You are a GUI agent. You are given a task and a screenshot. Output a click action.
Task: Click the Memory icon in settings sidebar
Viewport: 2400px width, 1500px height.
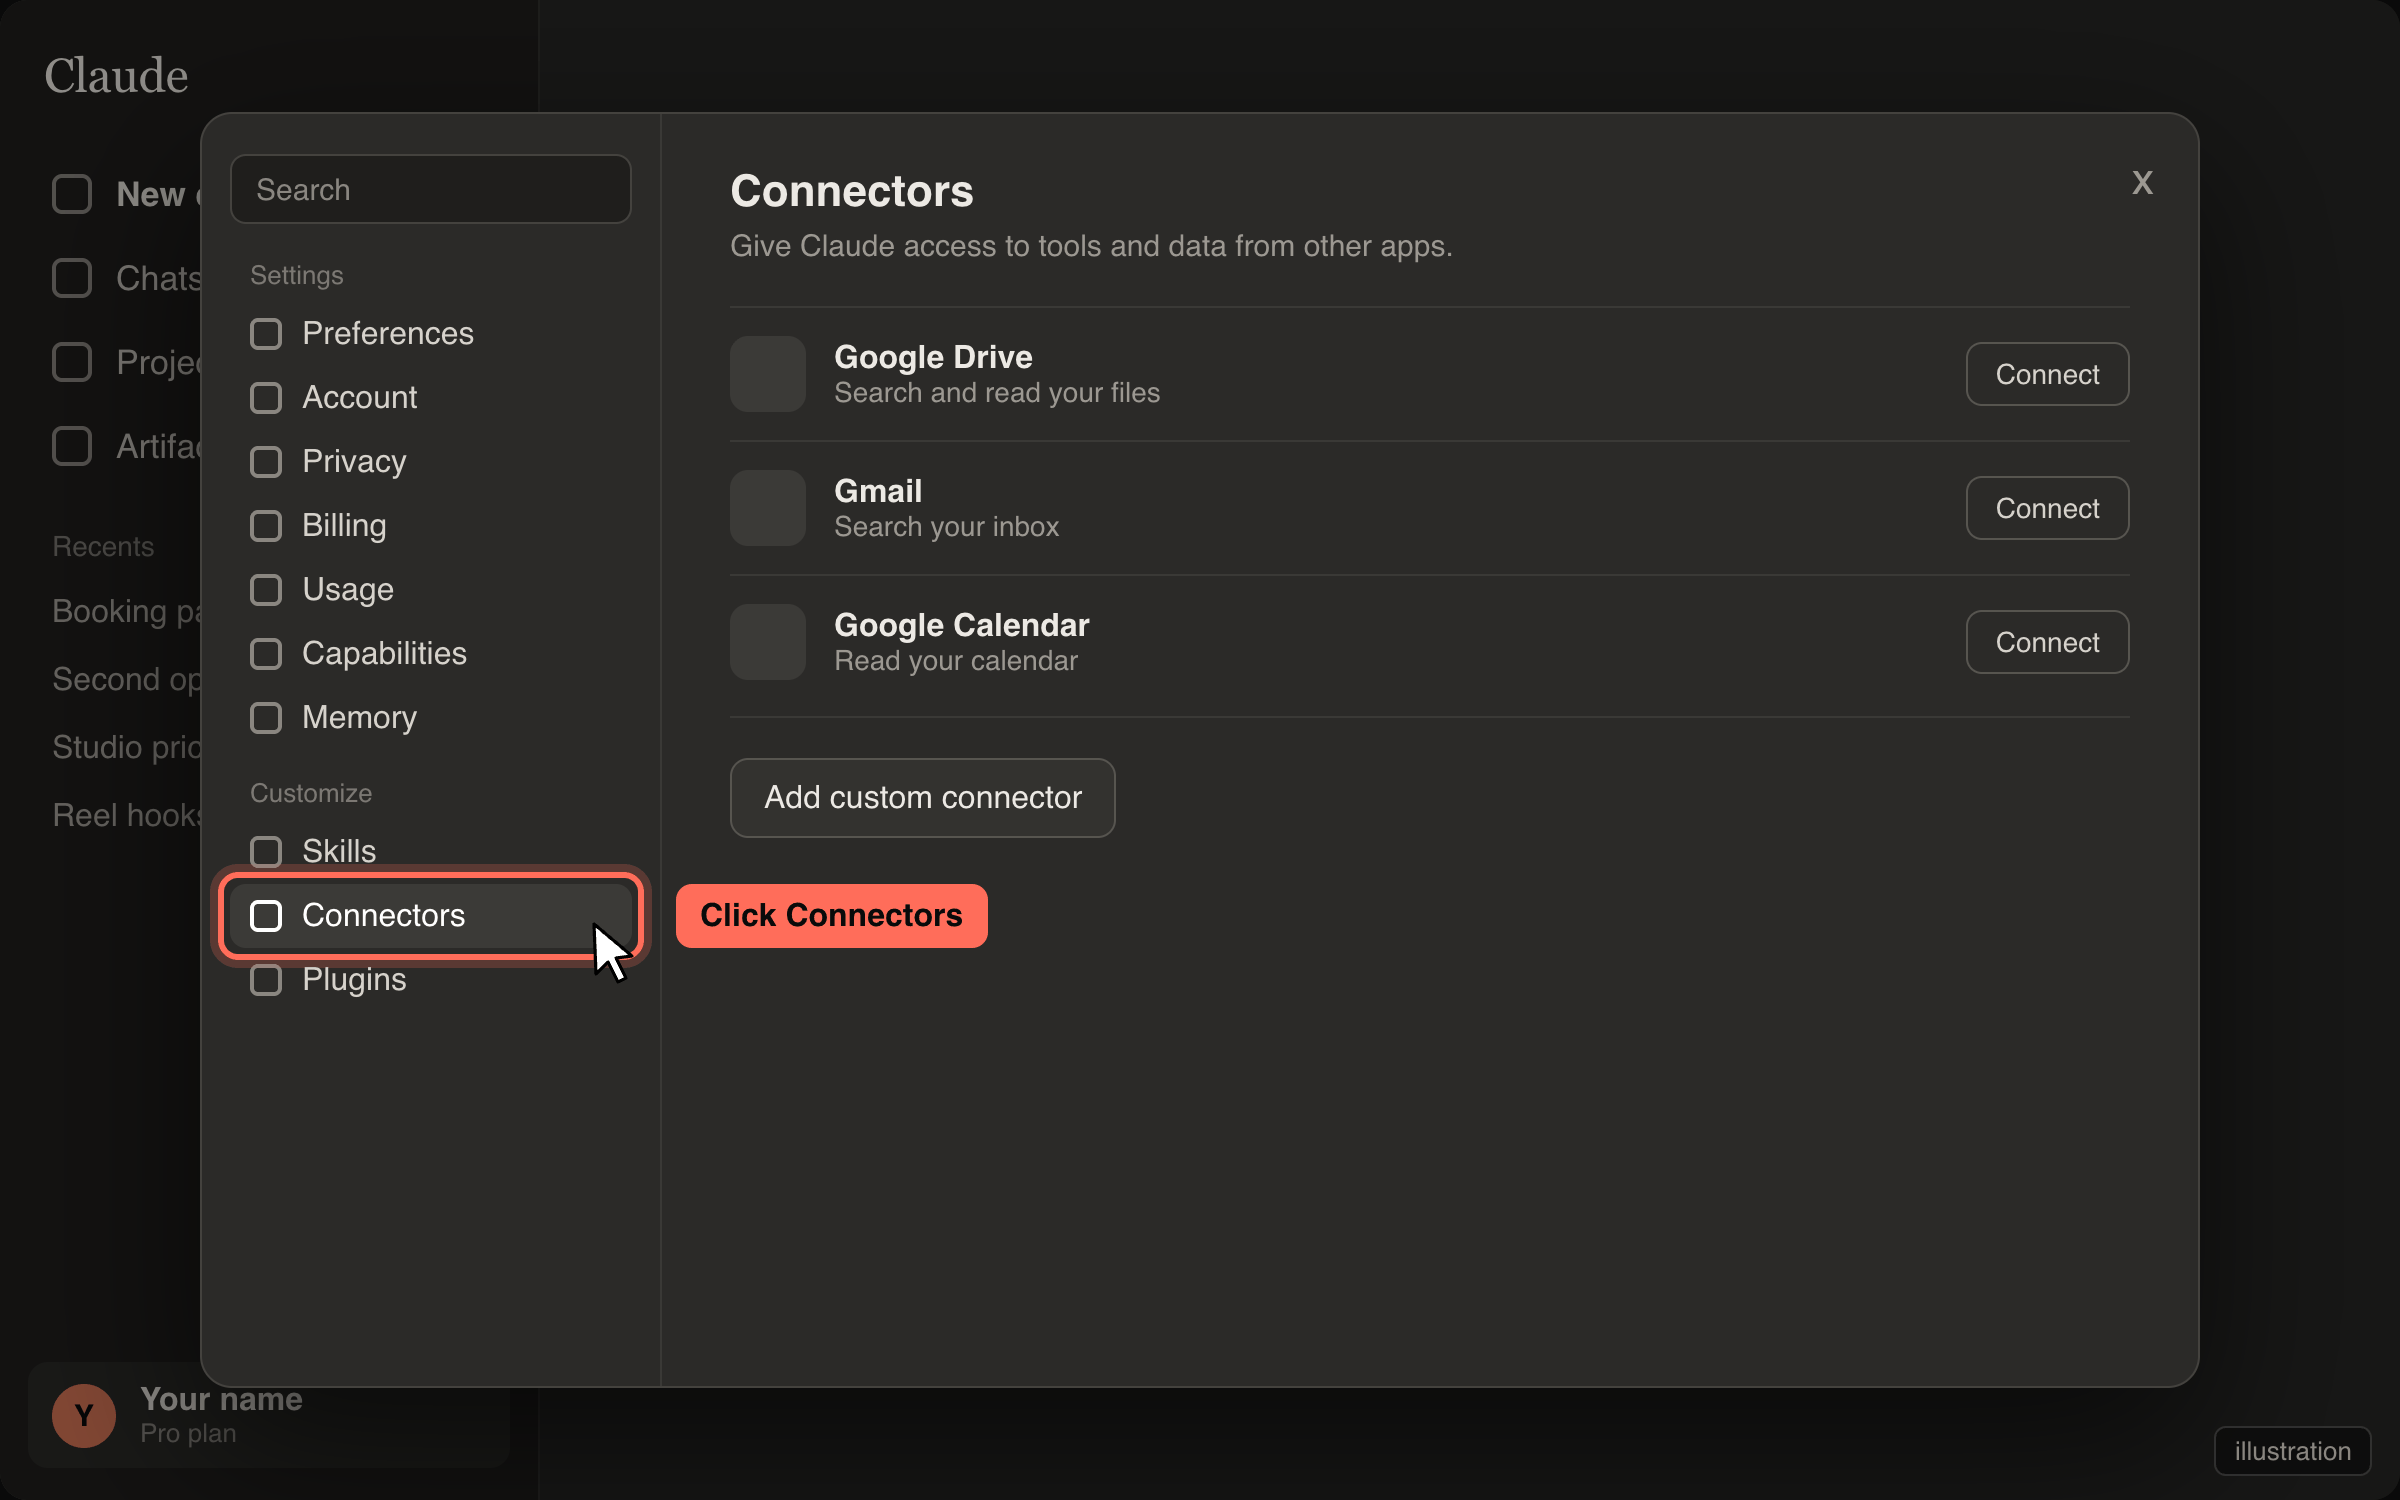[x=266, y=718]
